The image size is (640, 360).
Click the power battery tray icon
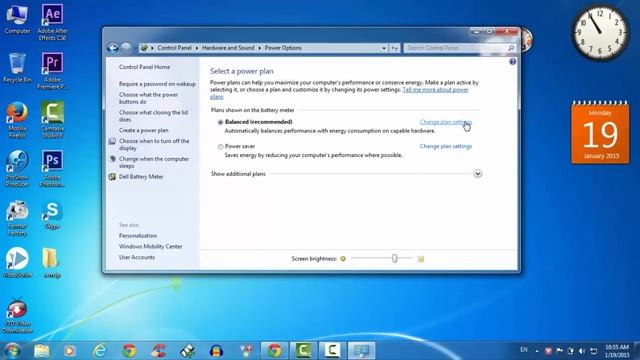coord(570,351)
